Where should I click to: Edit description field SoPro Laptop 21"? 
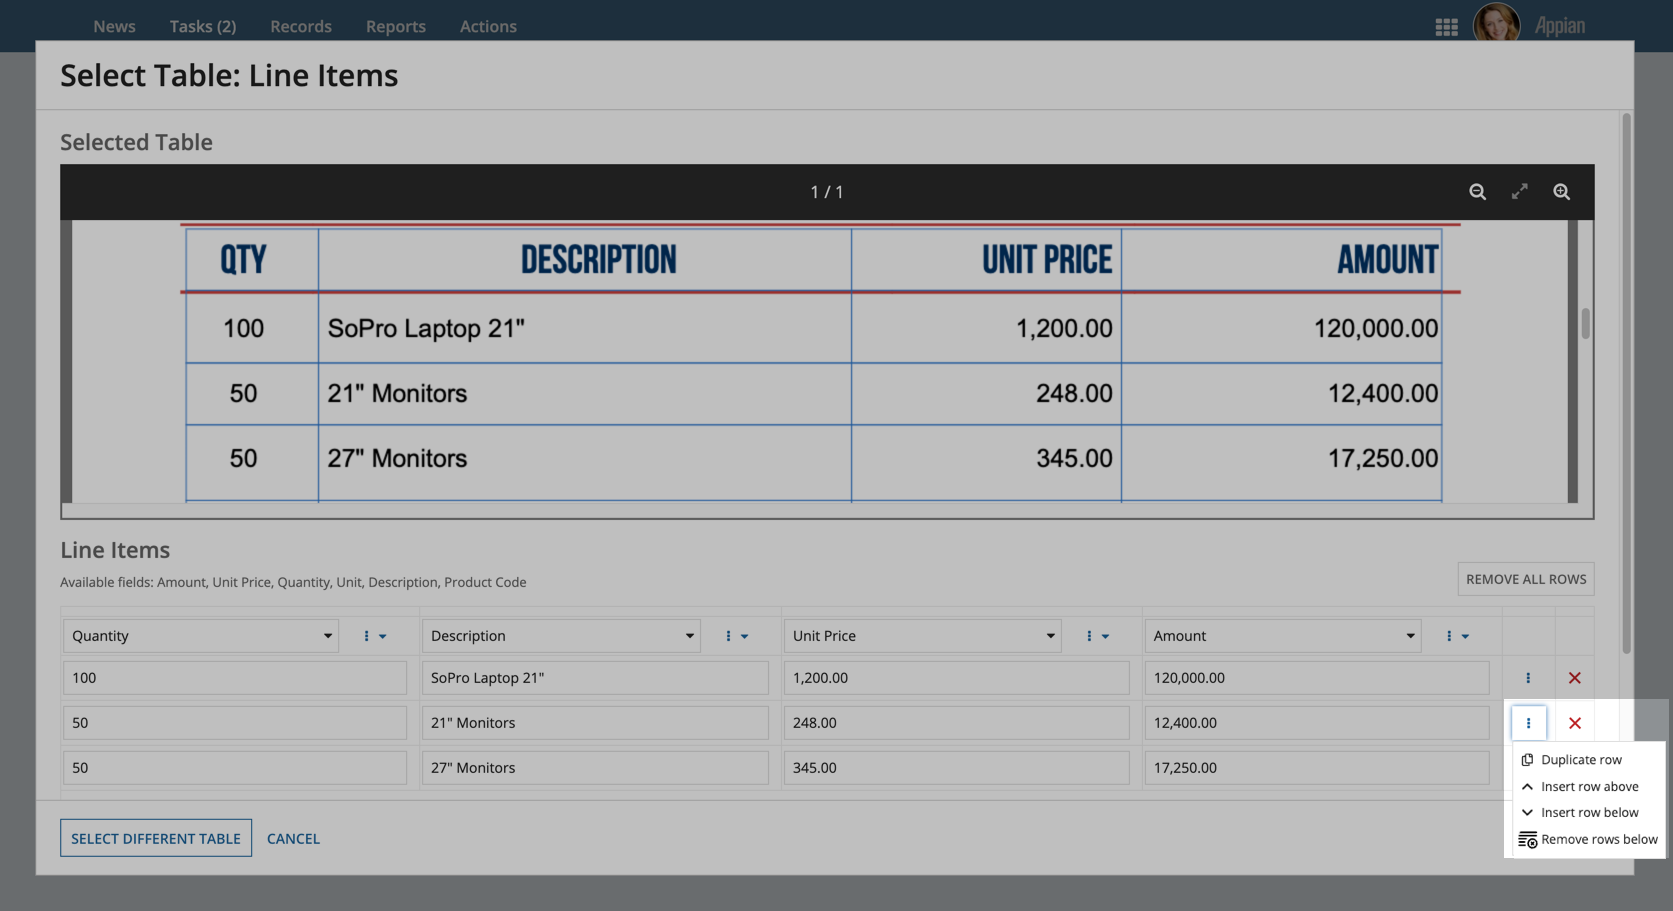pos(595,678)
